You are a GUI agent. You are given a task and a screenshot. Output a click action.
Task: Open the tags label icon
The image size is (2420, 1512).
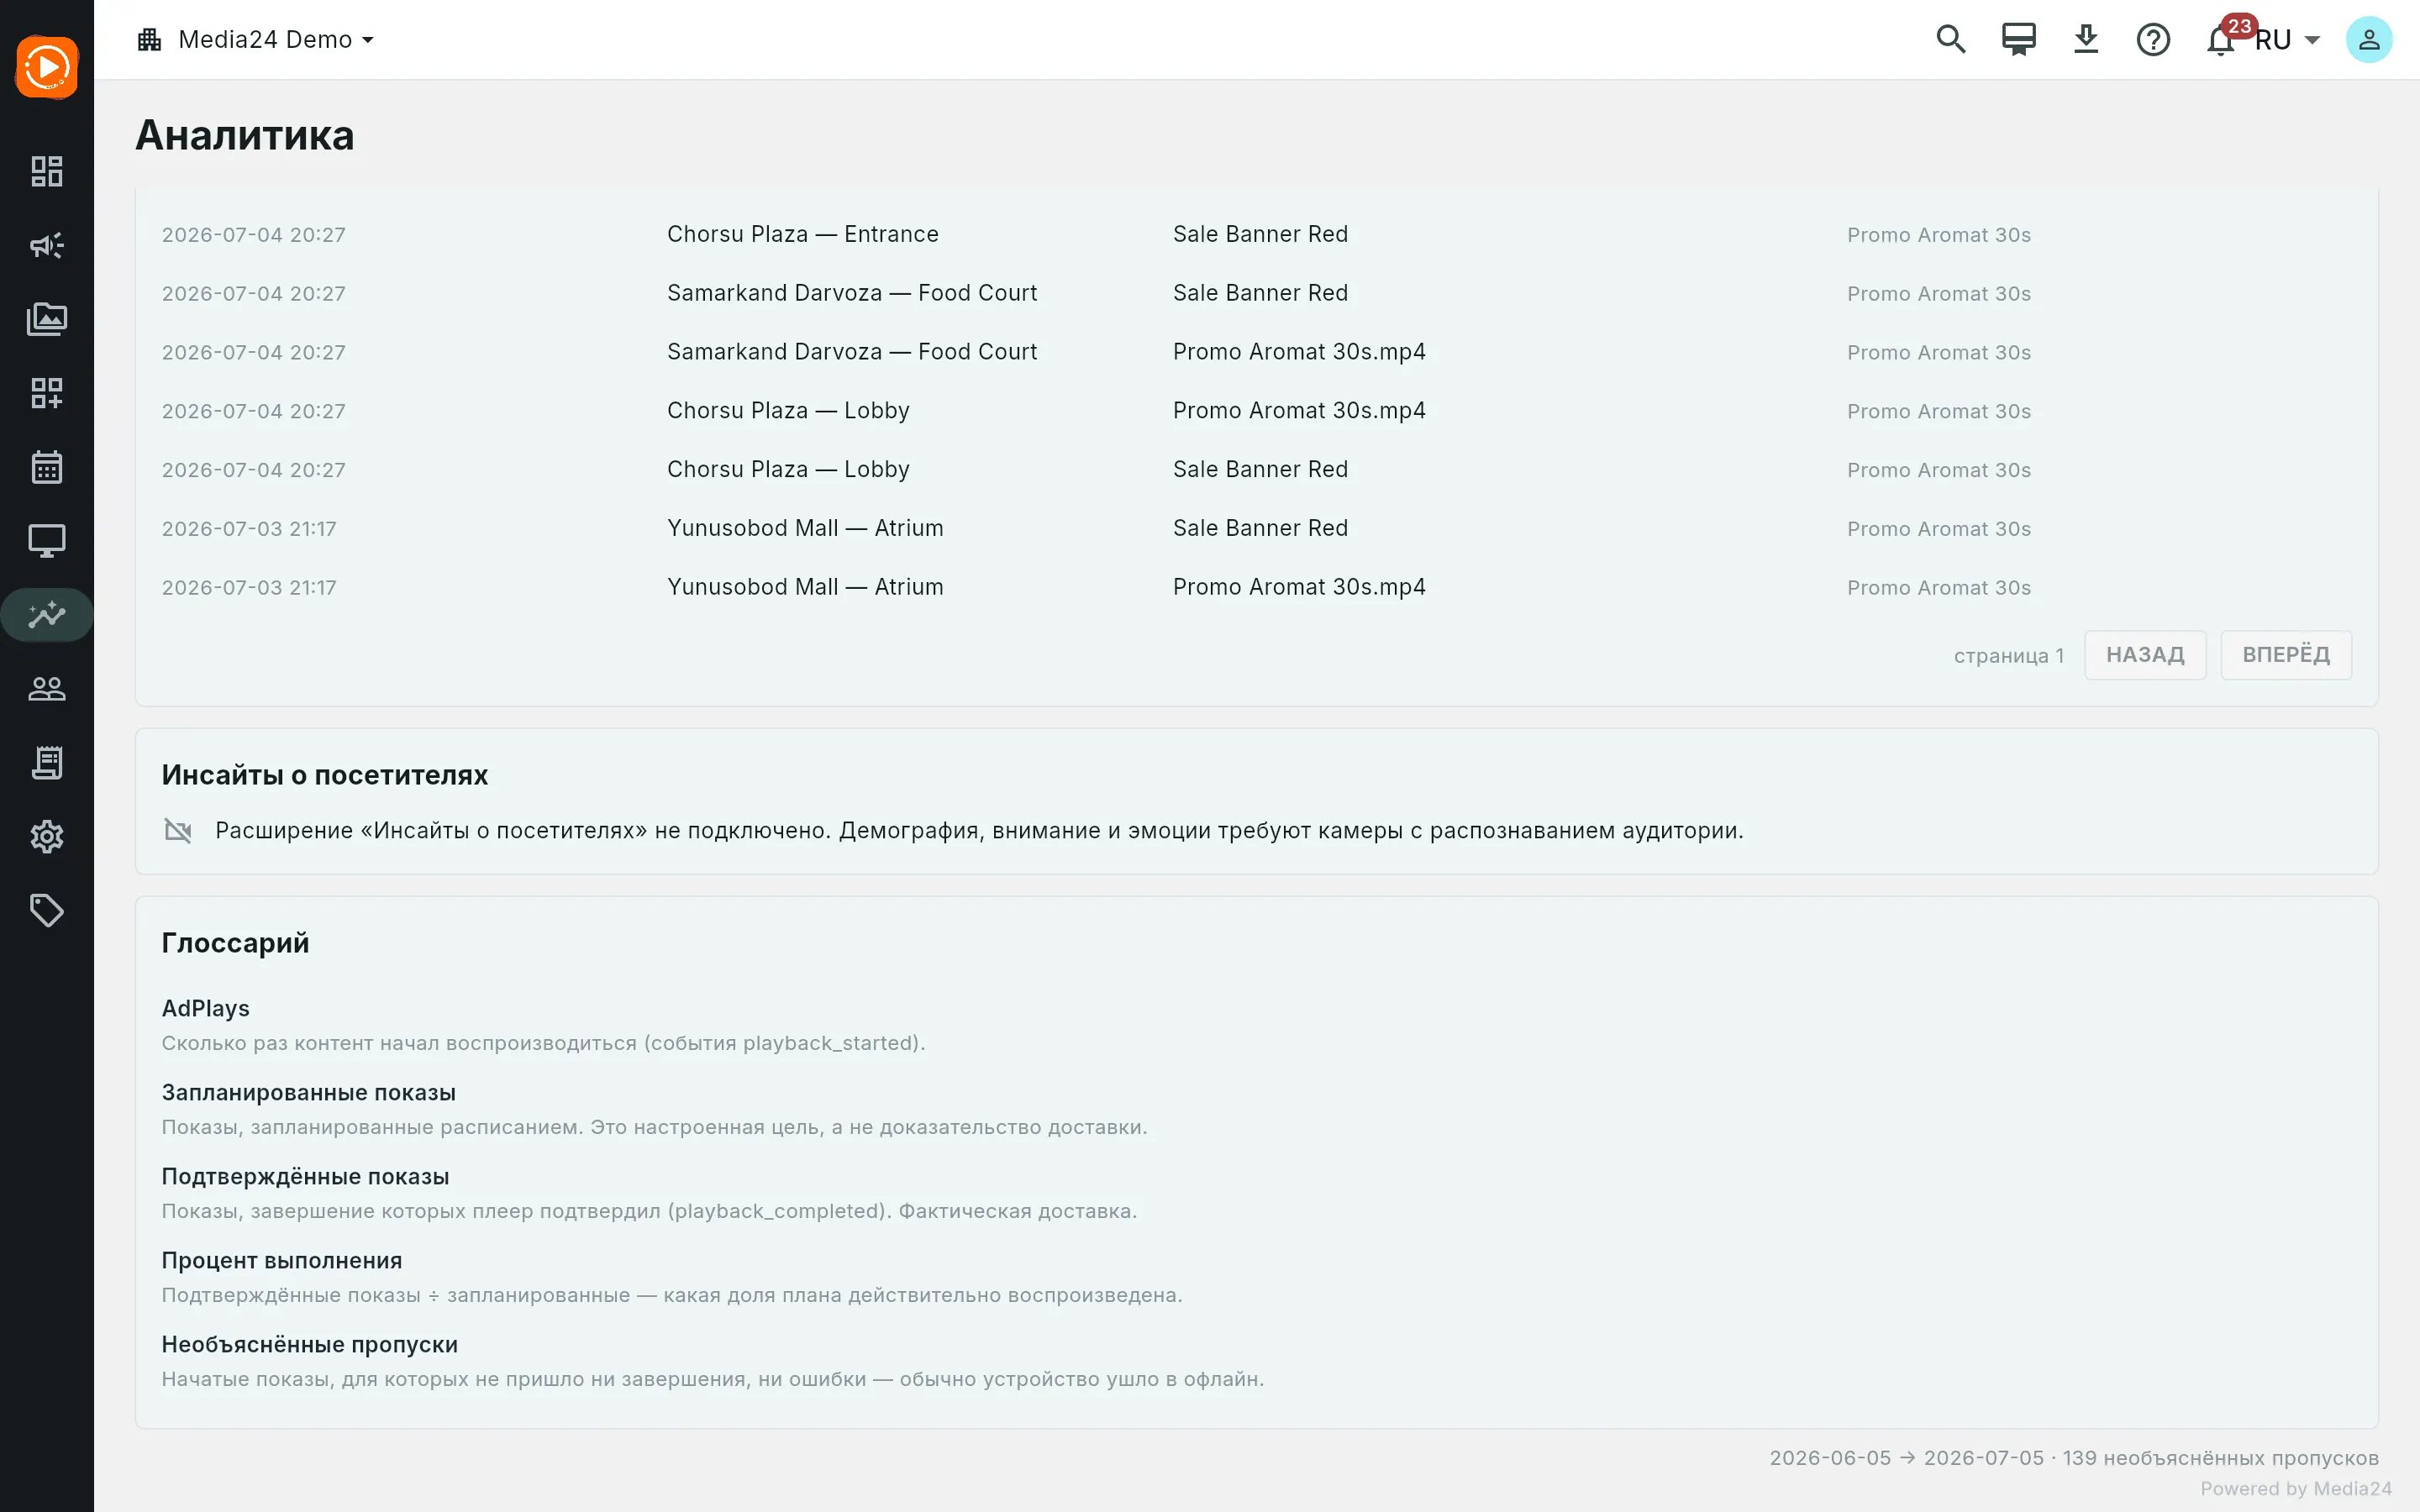47,911
